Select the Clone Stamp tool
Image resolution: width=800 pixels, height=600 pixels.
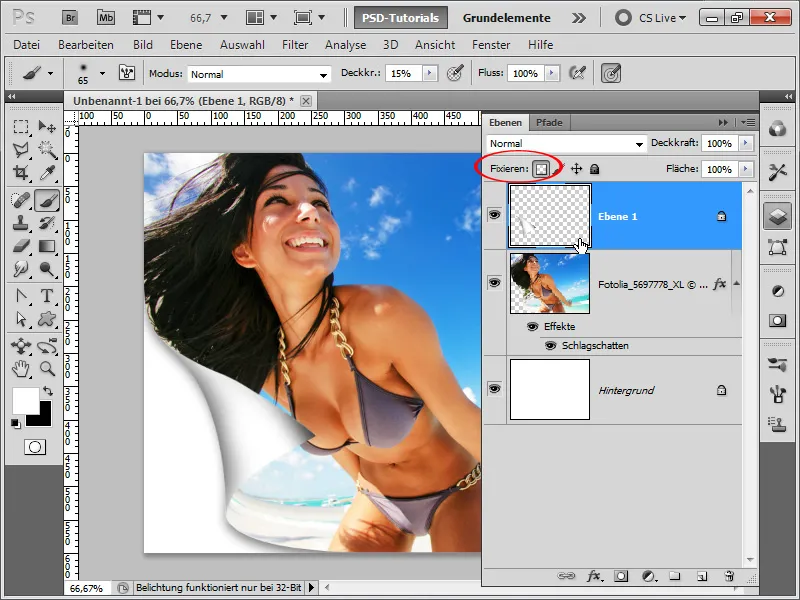coord(20,223)
